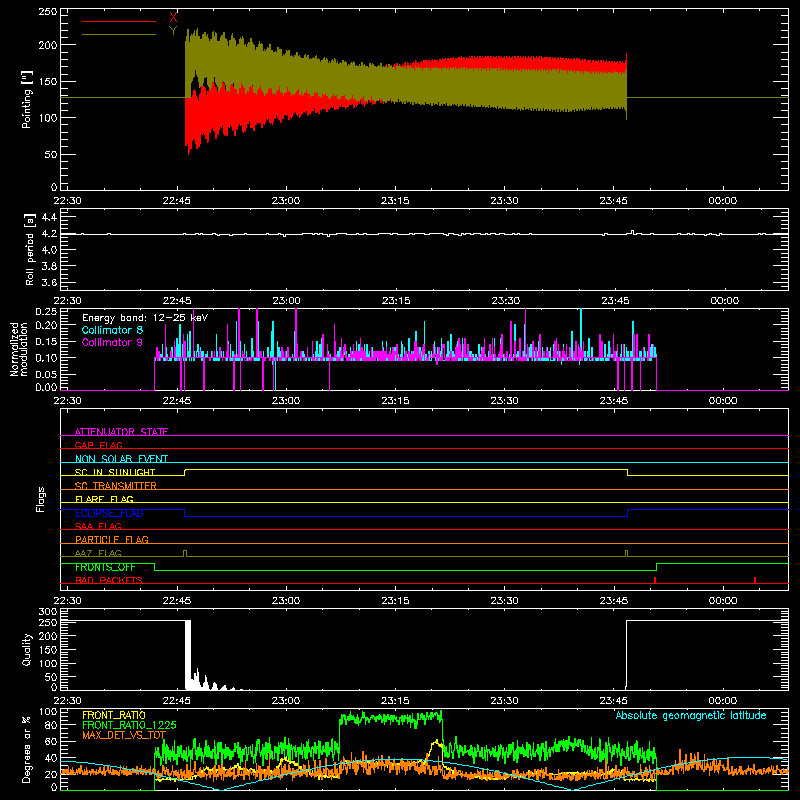Screen dimensions: 800x800
Task: Click the "00:00" tick under the Roll period plot
Action: pos(724,301)
